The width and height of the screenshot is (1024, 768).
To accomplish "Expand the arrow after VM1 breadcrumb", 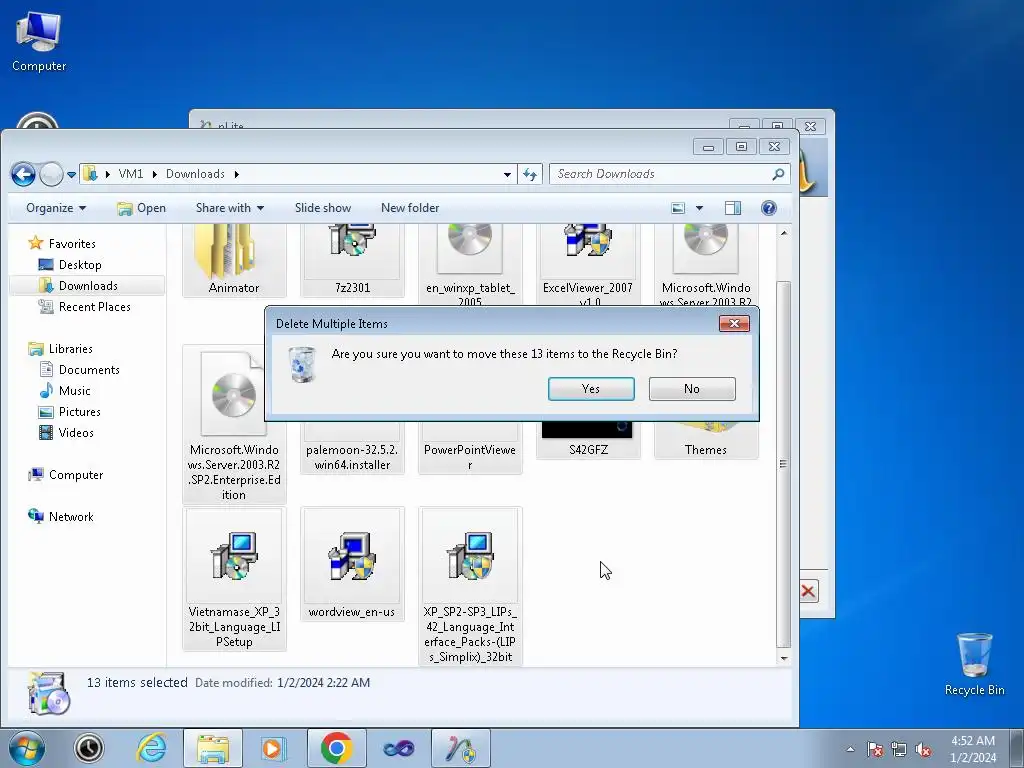I will [x=155, y=174].
